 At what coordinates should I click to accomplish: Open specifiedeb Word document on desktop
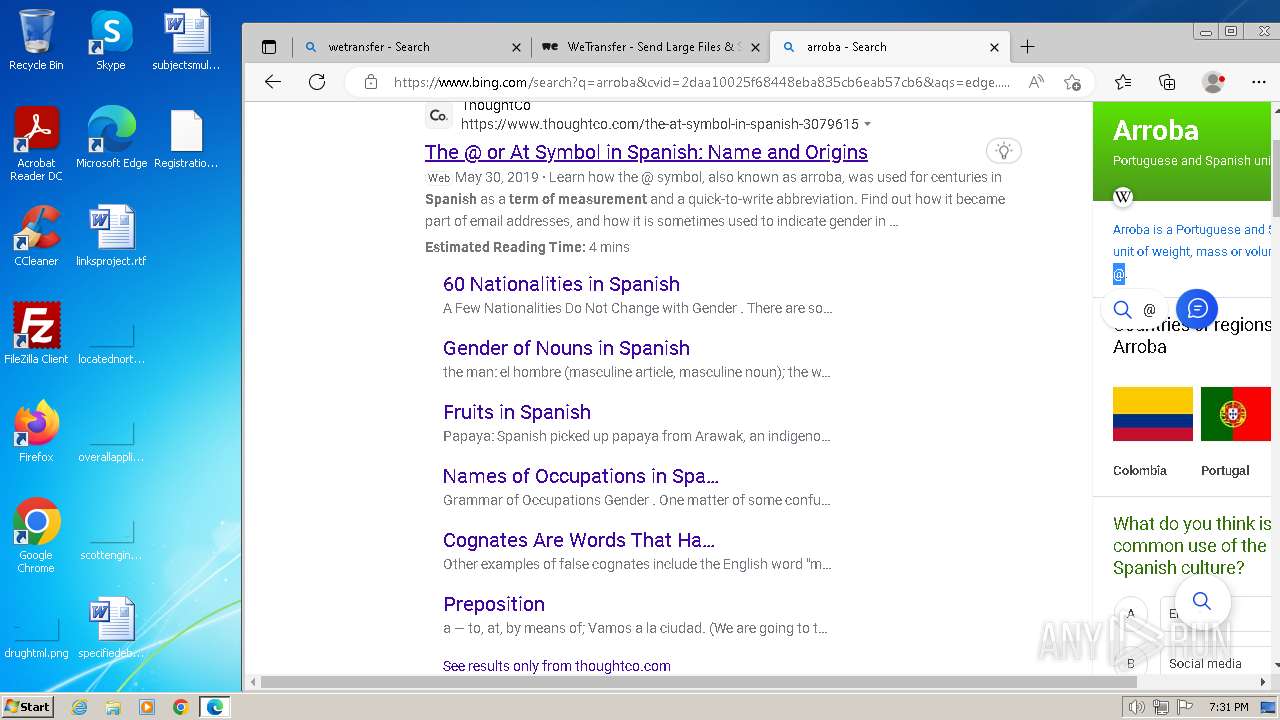pyautogui.click(x=111, y=628)
